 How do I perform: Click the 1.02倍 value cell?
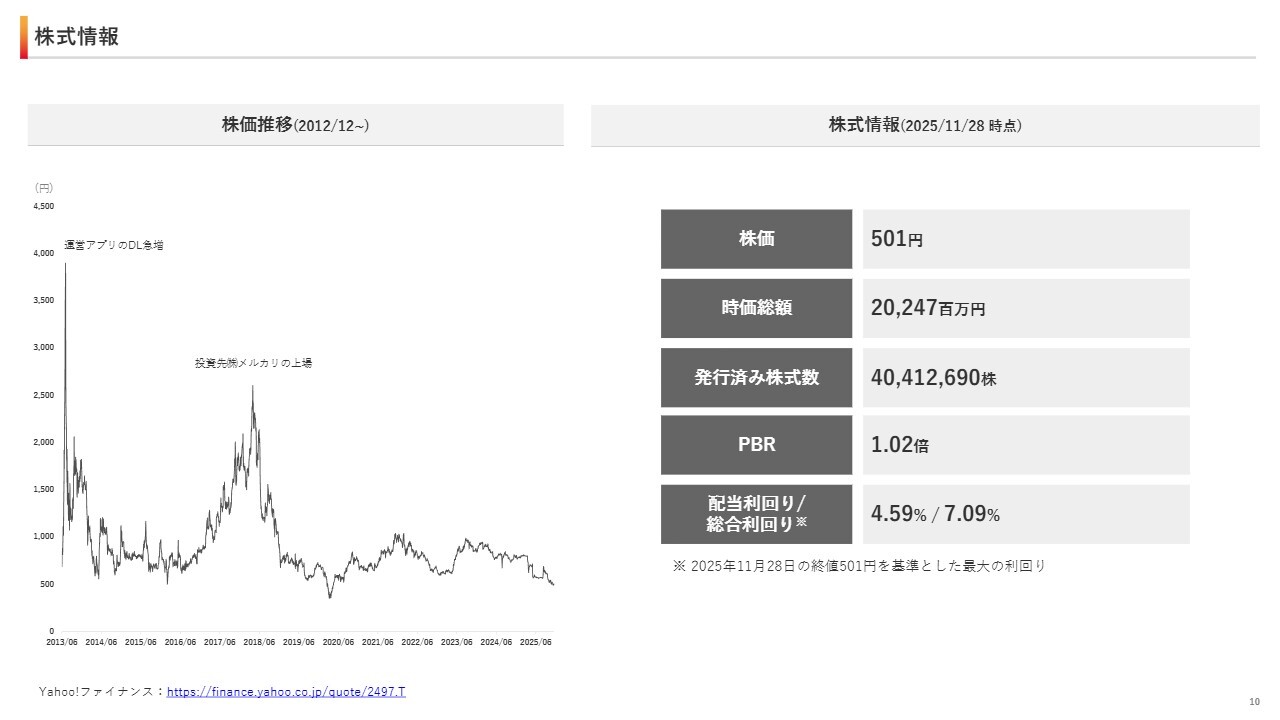pyautogui.click(x=1026, y=445)
